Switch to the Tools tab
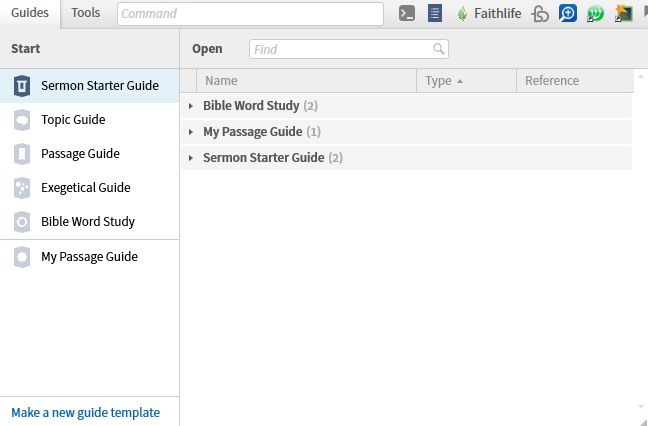 tap(86, 13)
